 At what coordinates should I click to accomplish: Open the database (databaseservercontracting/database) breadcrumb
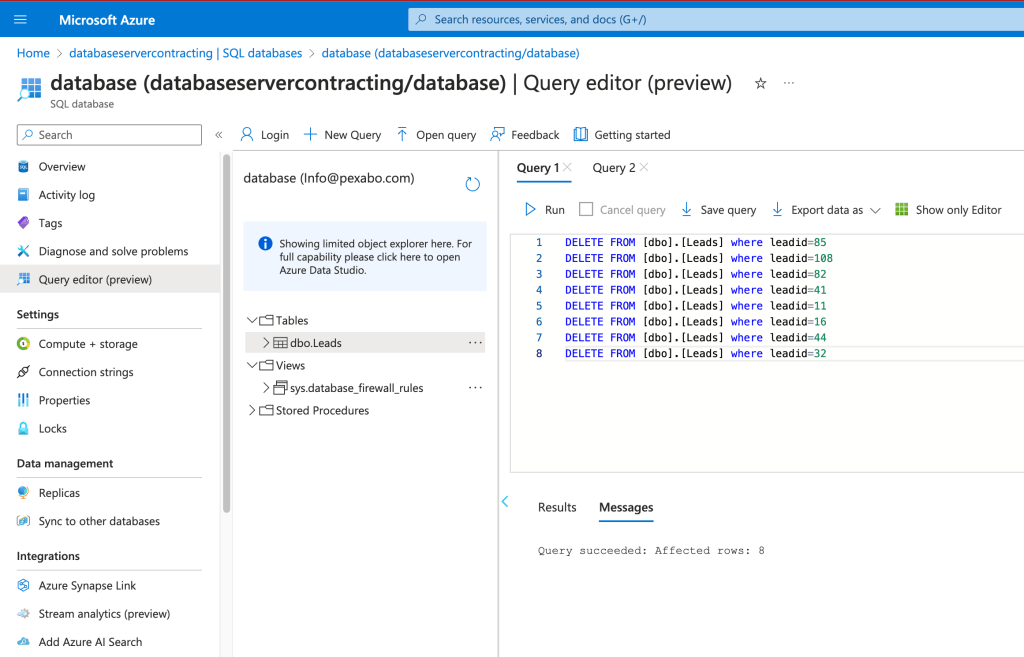[450, 53]
